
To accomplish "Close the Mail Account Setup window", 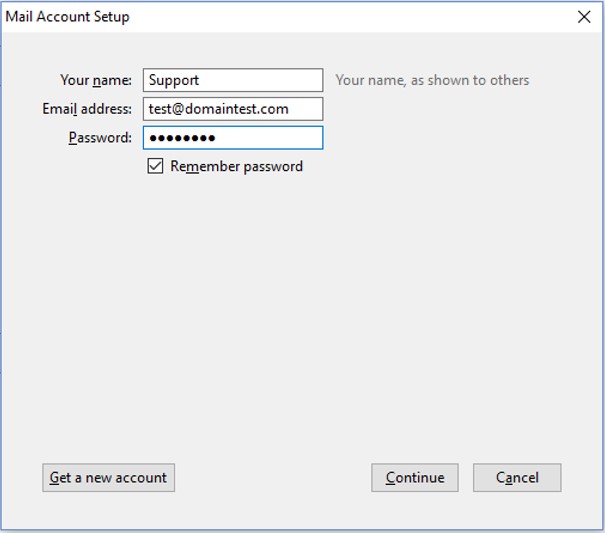I will click(584, 17).
